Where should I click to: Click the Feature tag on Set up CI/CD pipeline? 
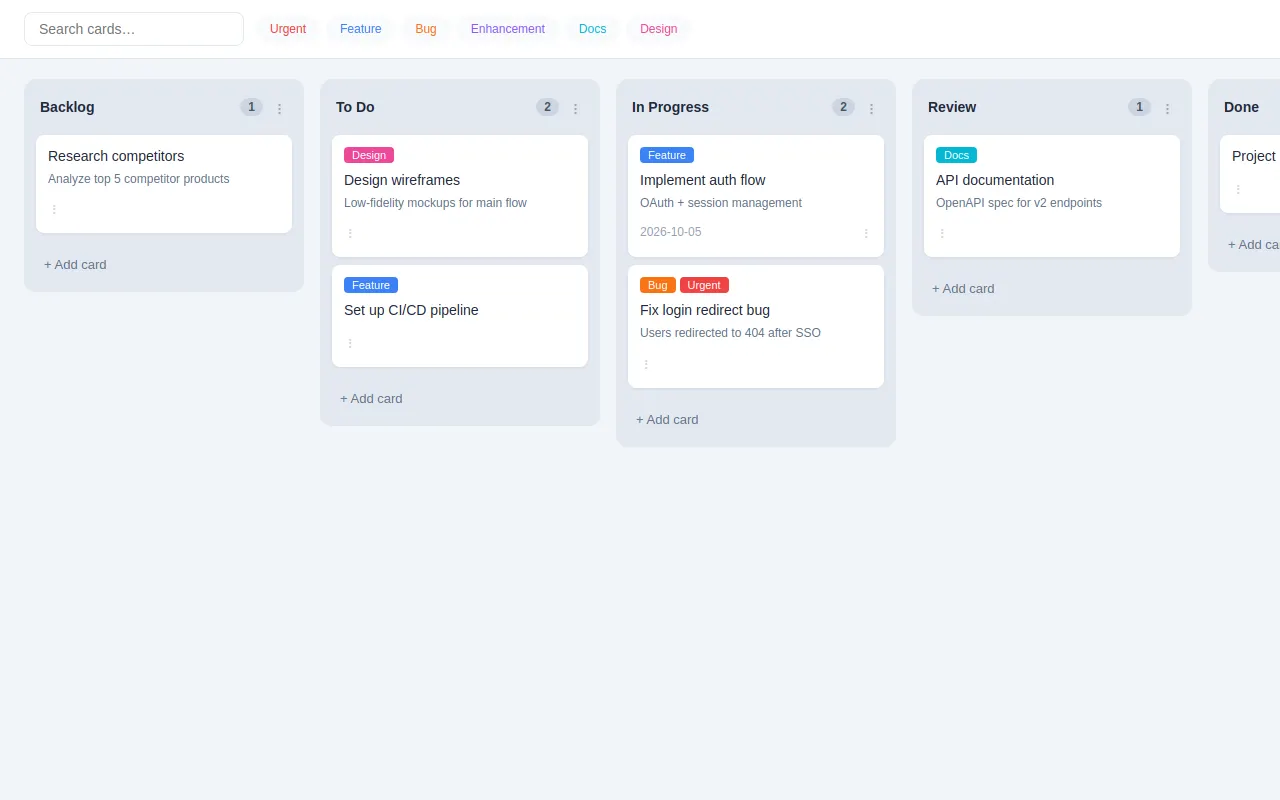(x=371, y=285)
